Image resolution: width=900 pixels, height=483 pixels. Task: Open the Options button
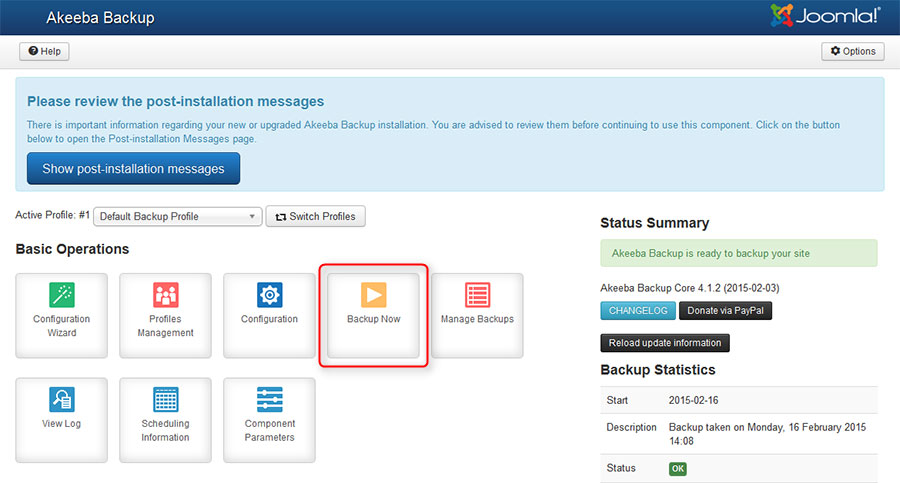click(x=852, y=51)
